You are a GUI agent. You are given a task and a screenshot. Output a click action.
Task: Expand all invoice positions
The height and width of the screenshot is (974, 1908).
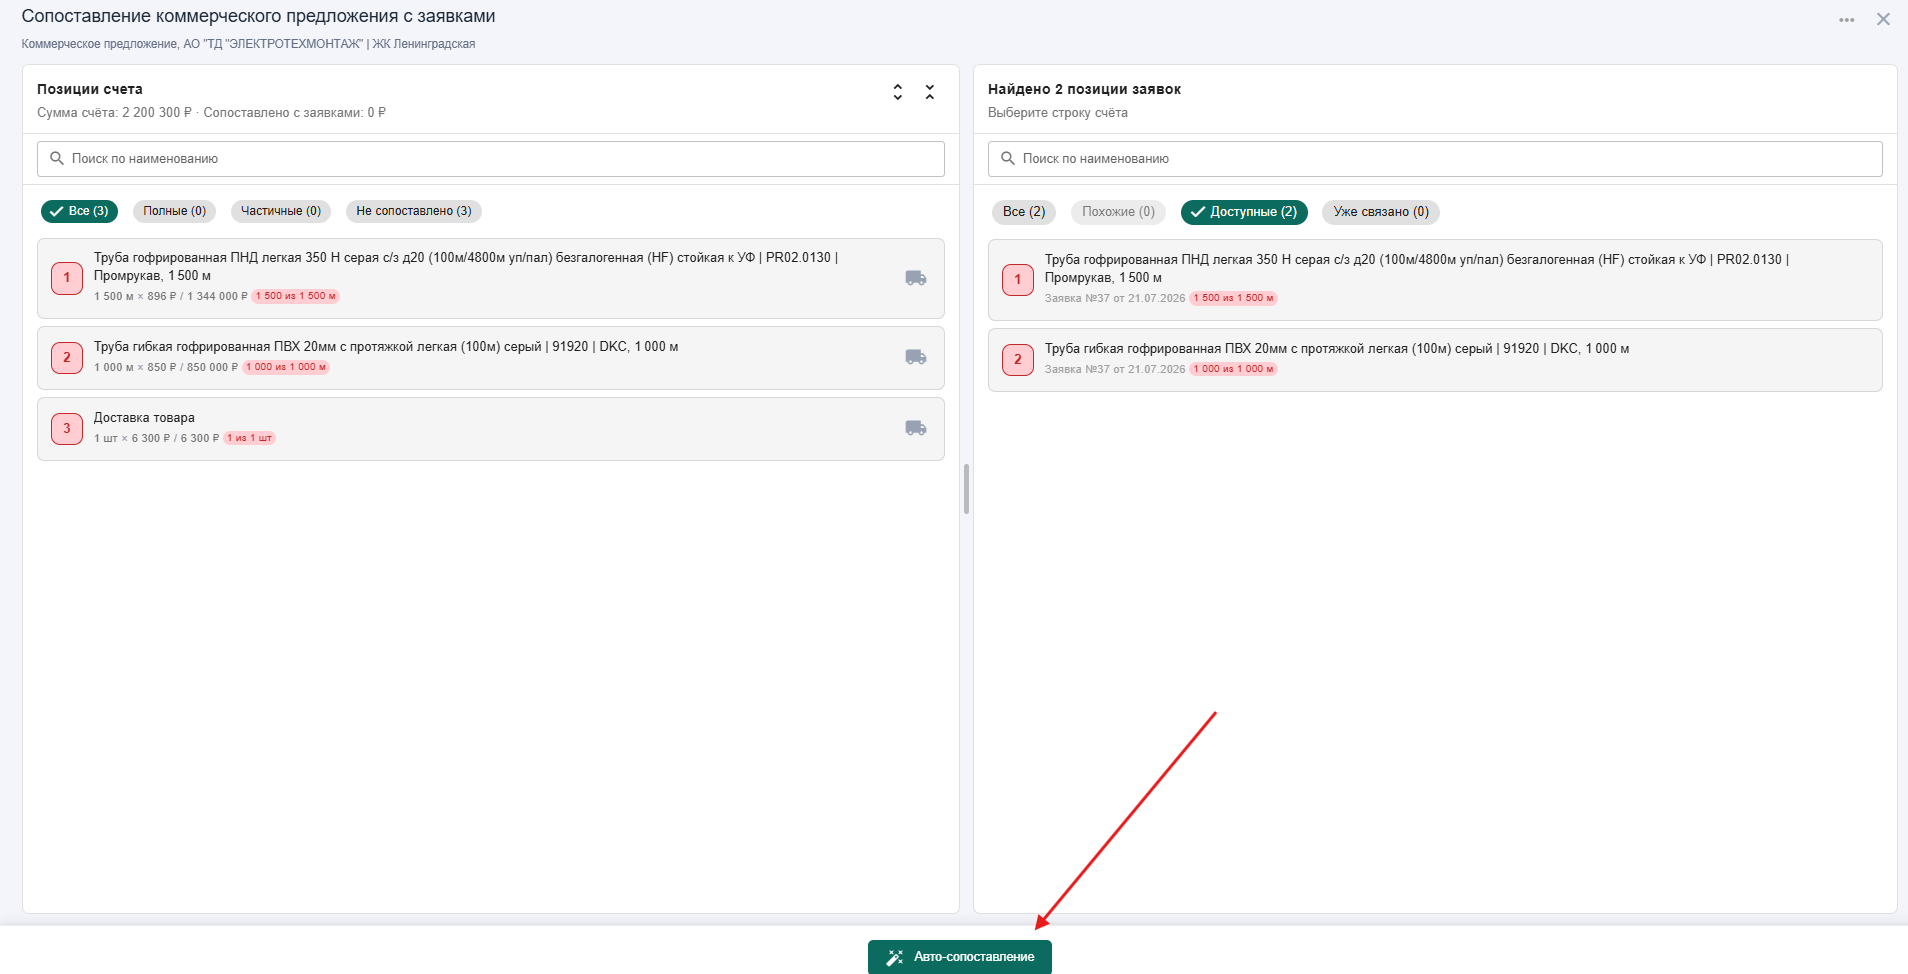[x=898, y=92]
